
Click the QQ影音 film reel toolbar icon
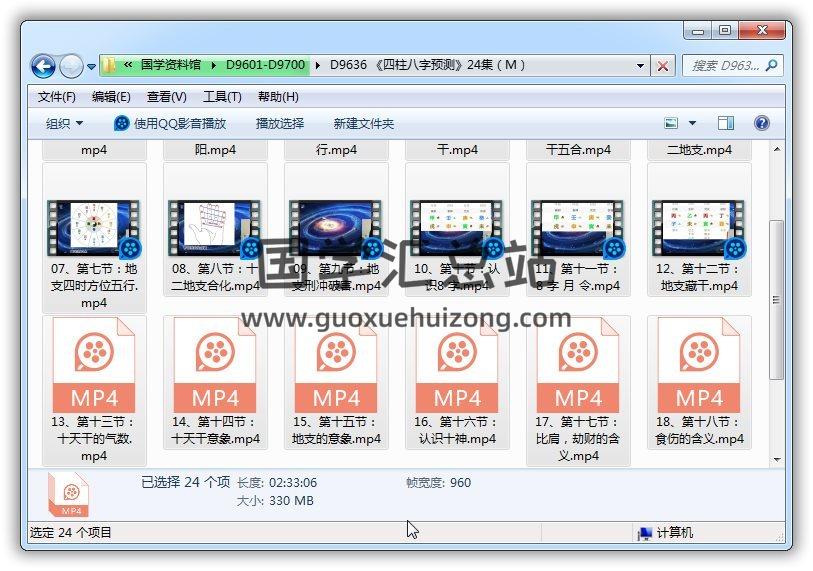(121, 123)
